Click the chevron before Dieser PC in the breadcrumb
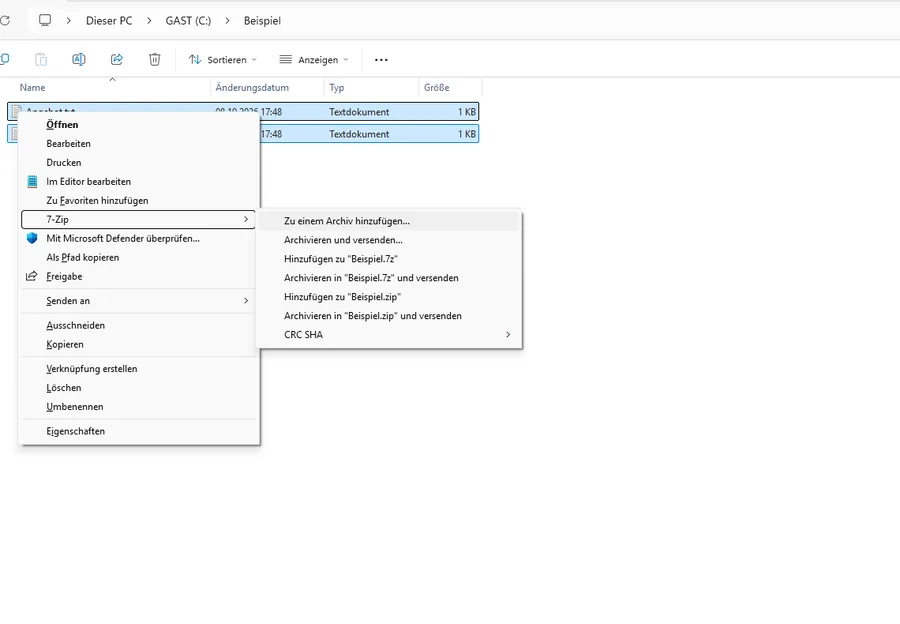 click(x=69, y=21)
